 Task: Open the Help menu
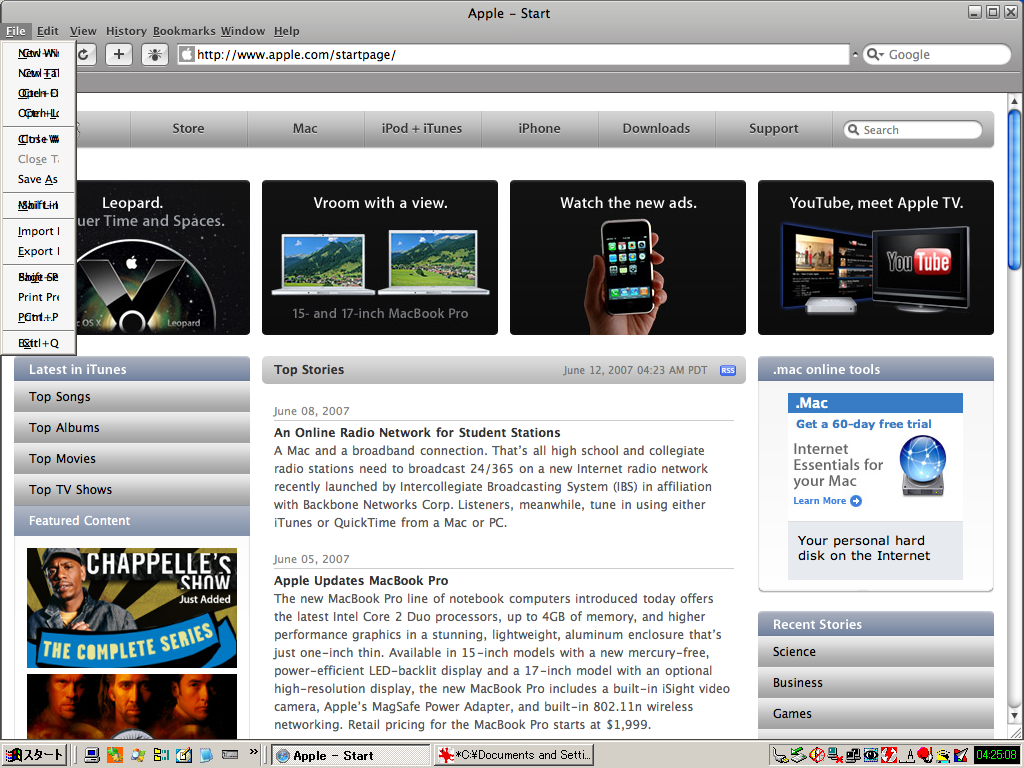click(x=286, y=31)
